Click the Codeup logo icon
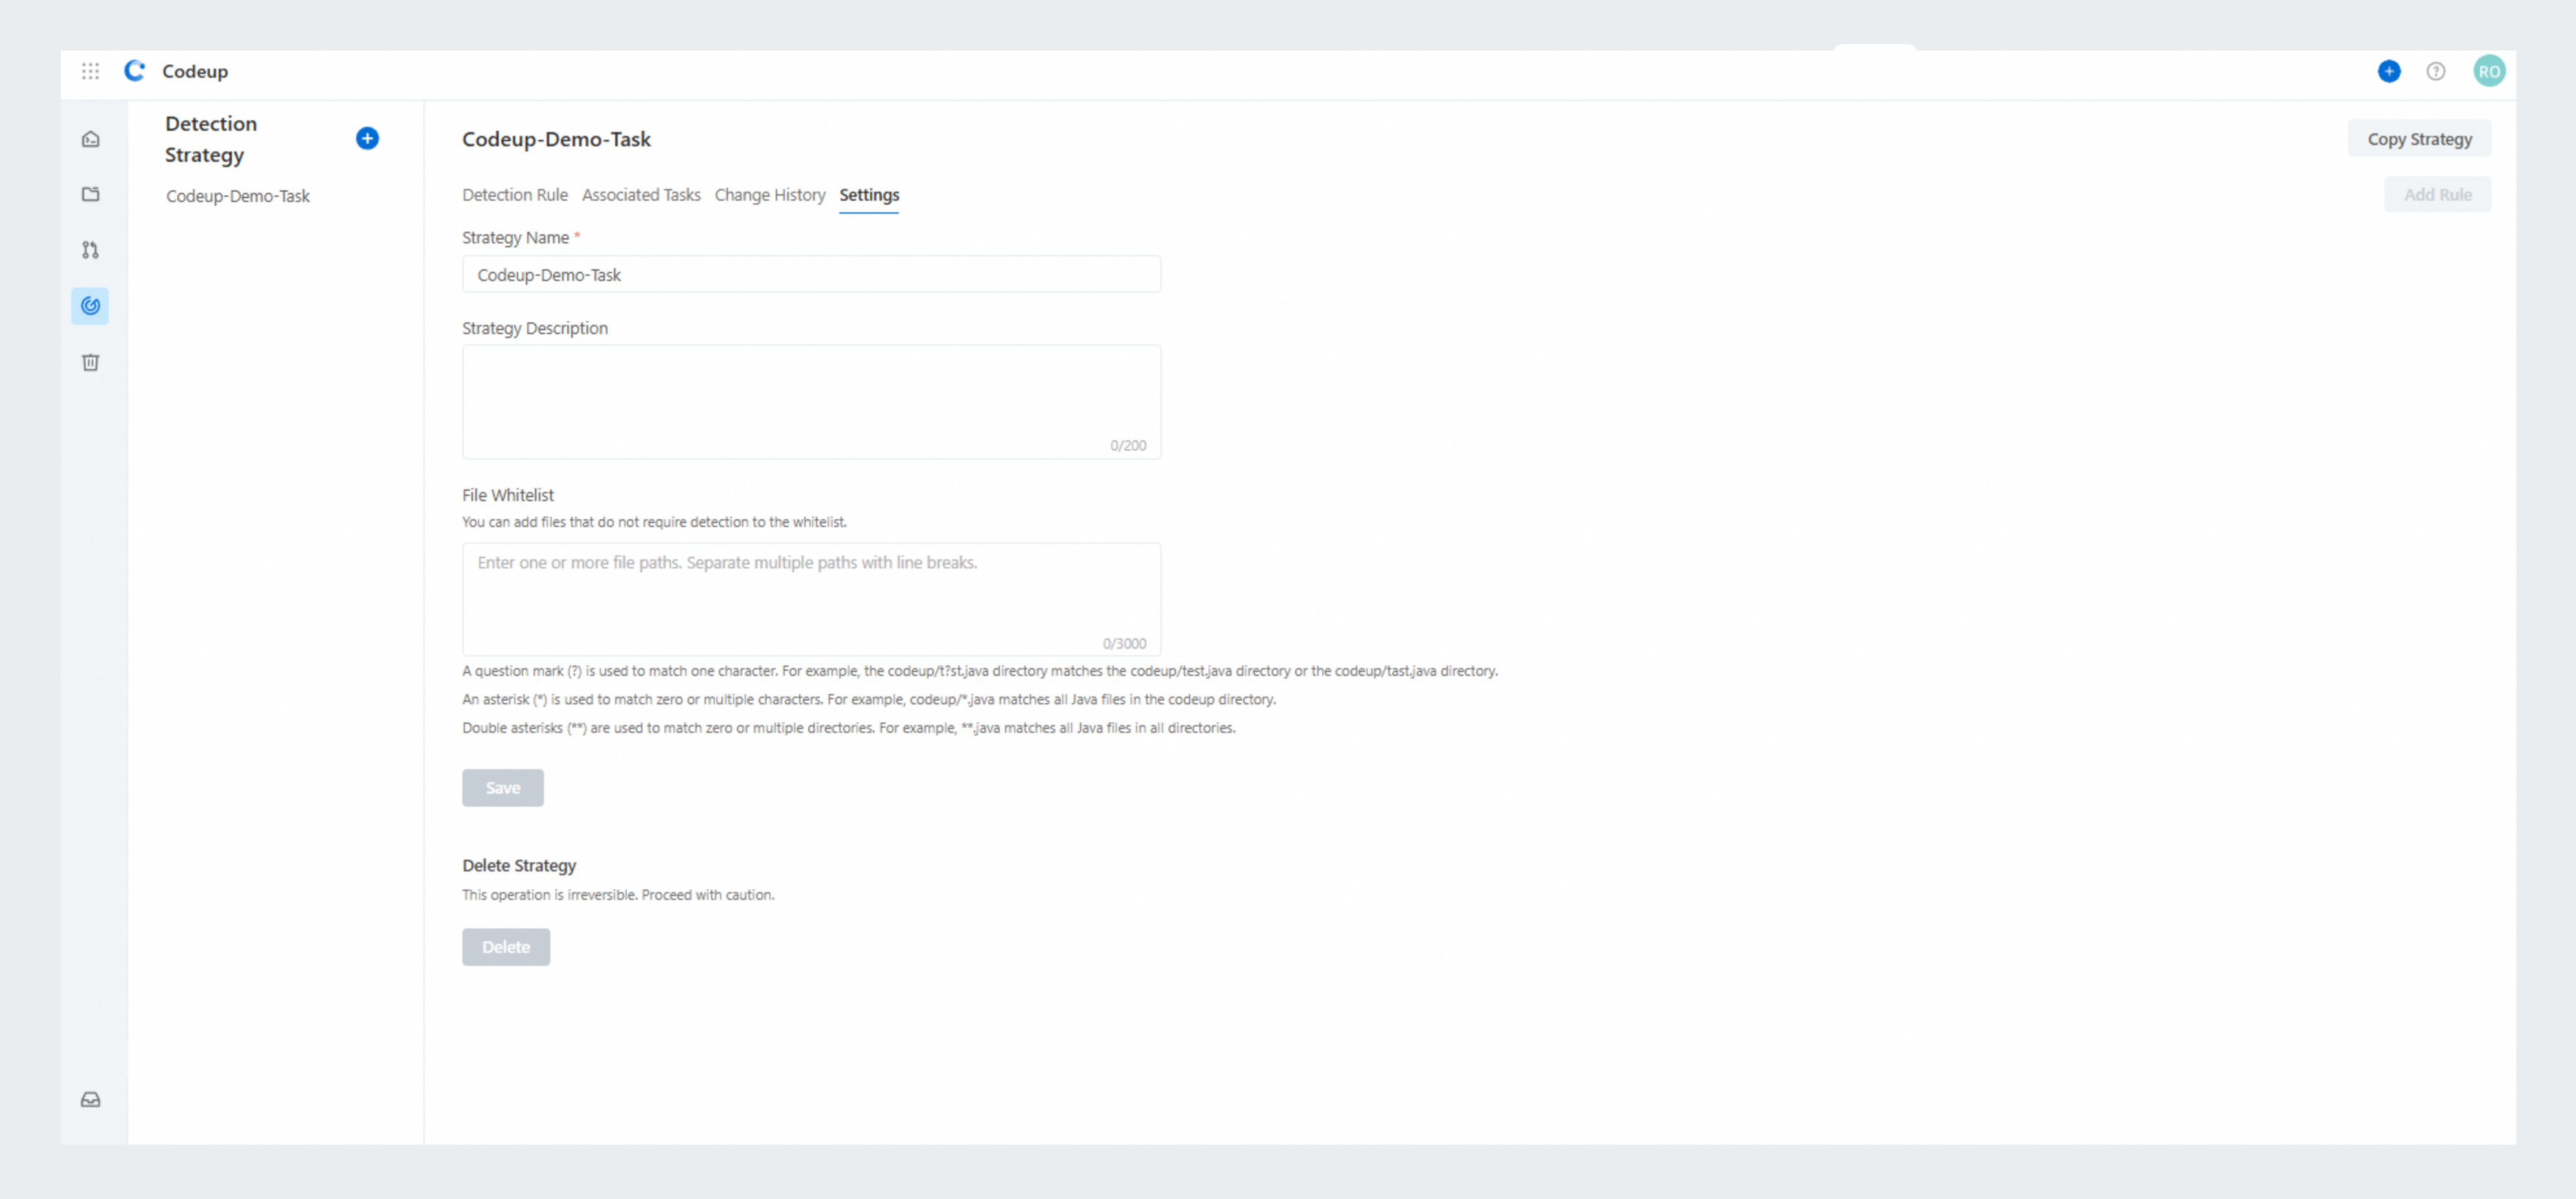The height and width of the screenshot is (1199, 2576). 135,71
